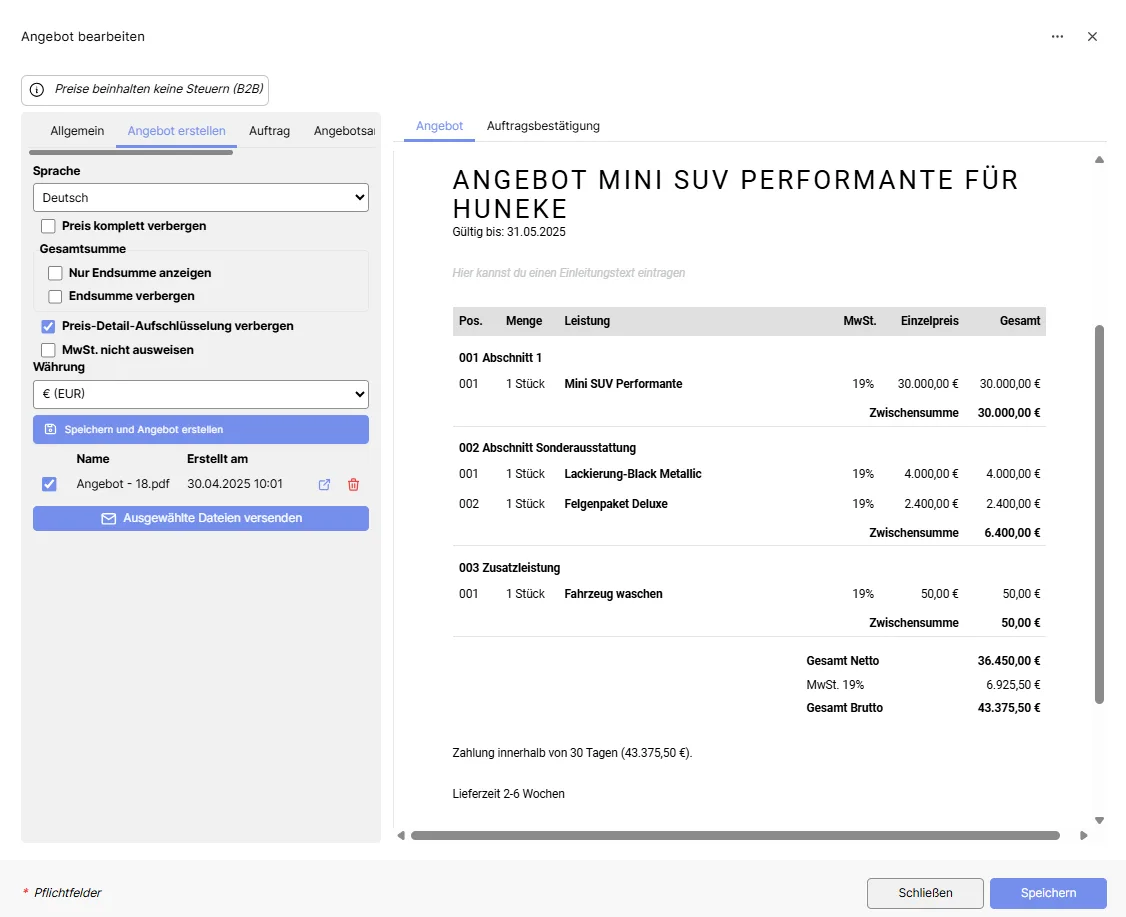Enable Nur Endsumme anzeigen checkbox
The image size is (1126, 917).
pyautogui.click(x=55, y=273)
